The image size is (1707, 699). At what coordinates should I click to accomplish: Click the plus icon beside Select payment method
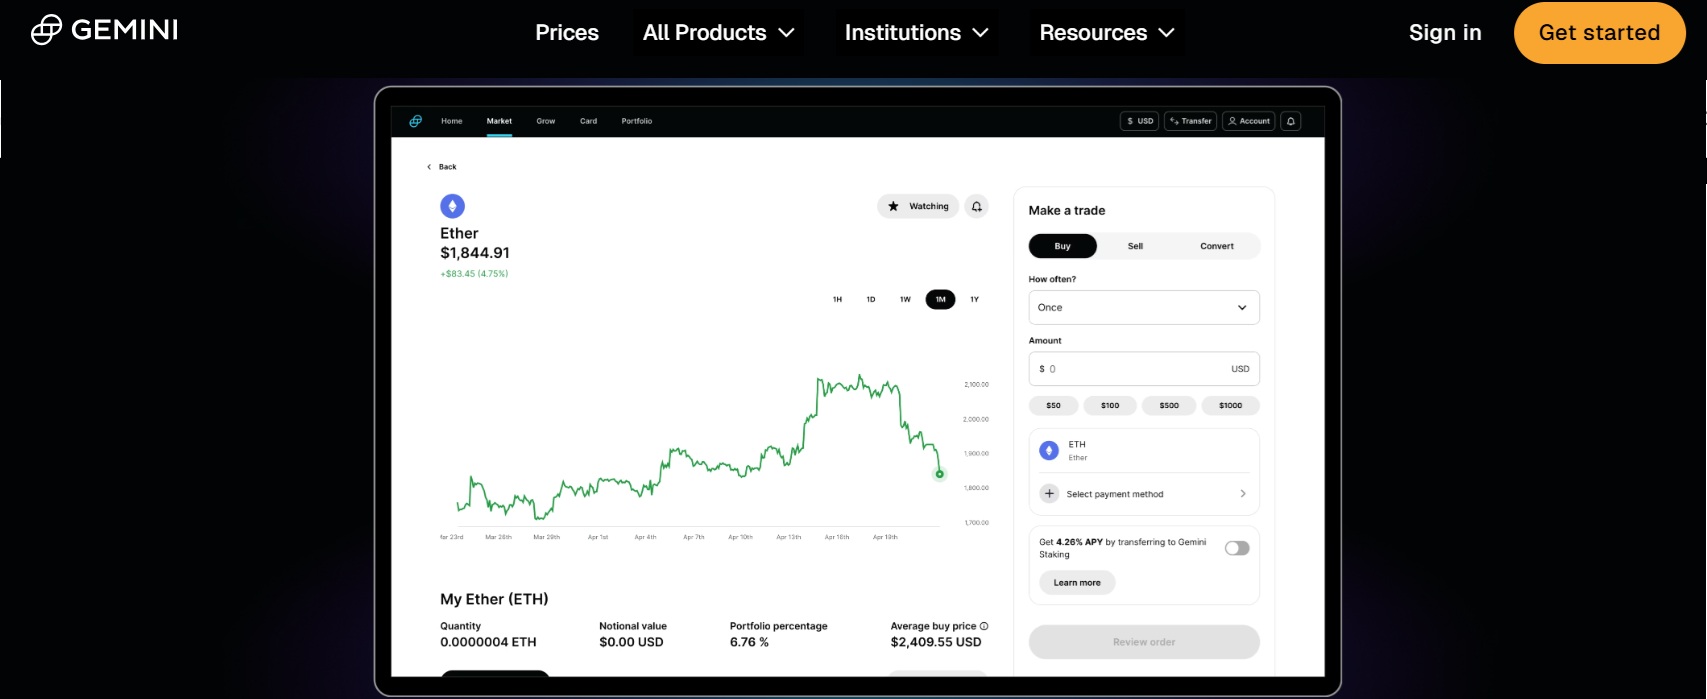click(1049, 494)
